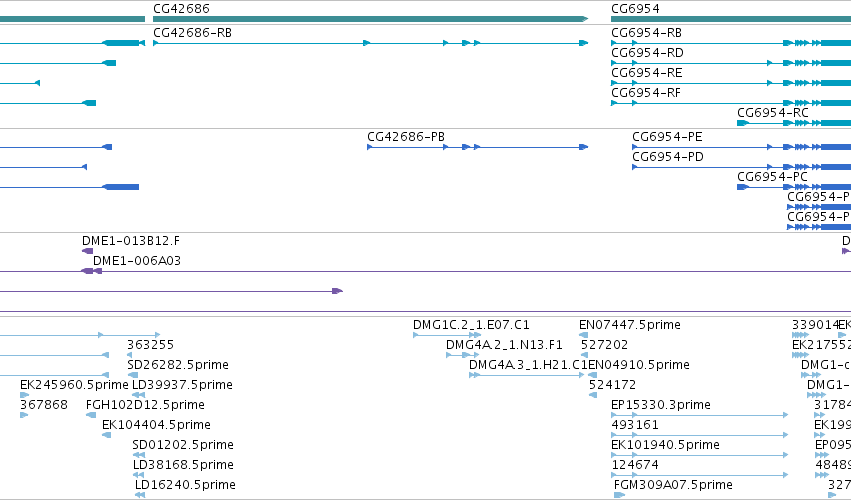Select the SD01202.5prime EST

coord(138,455)
